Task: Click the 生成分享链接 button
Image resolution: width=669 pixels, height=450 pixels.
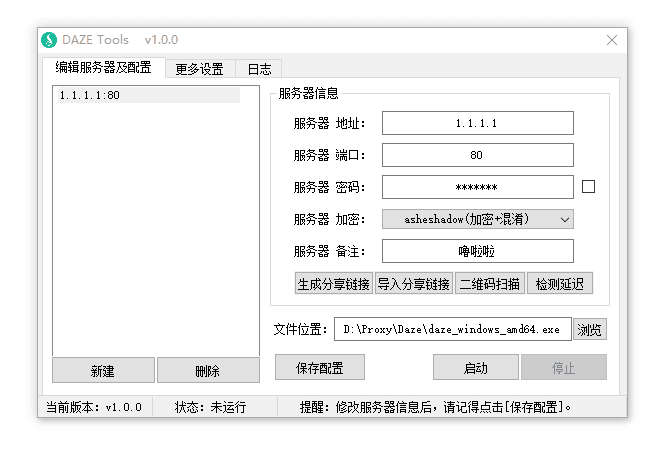Action: coord(333,283)
